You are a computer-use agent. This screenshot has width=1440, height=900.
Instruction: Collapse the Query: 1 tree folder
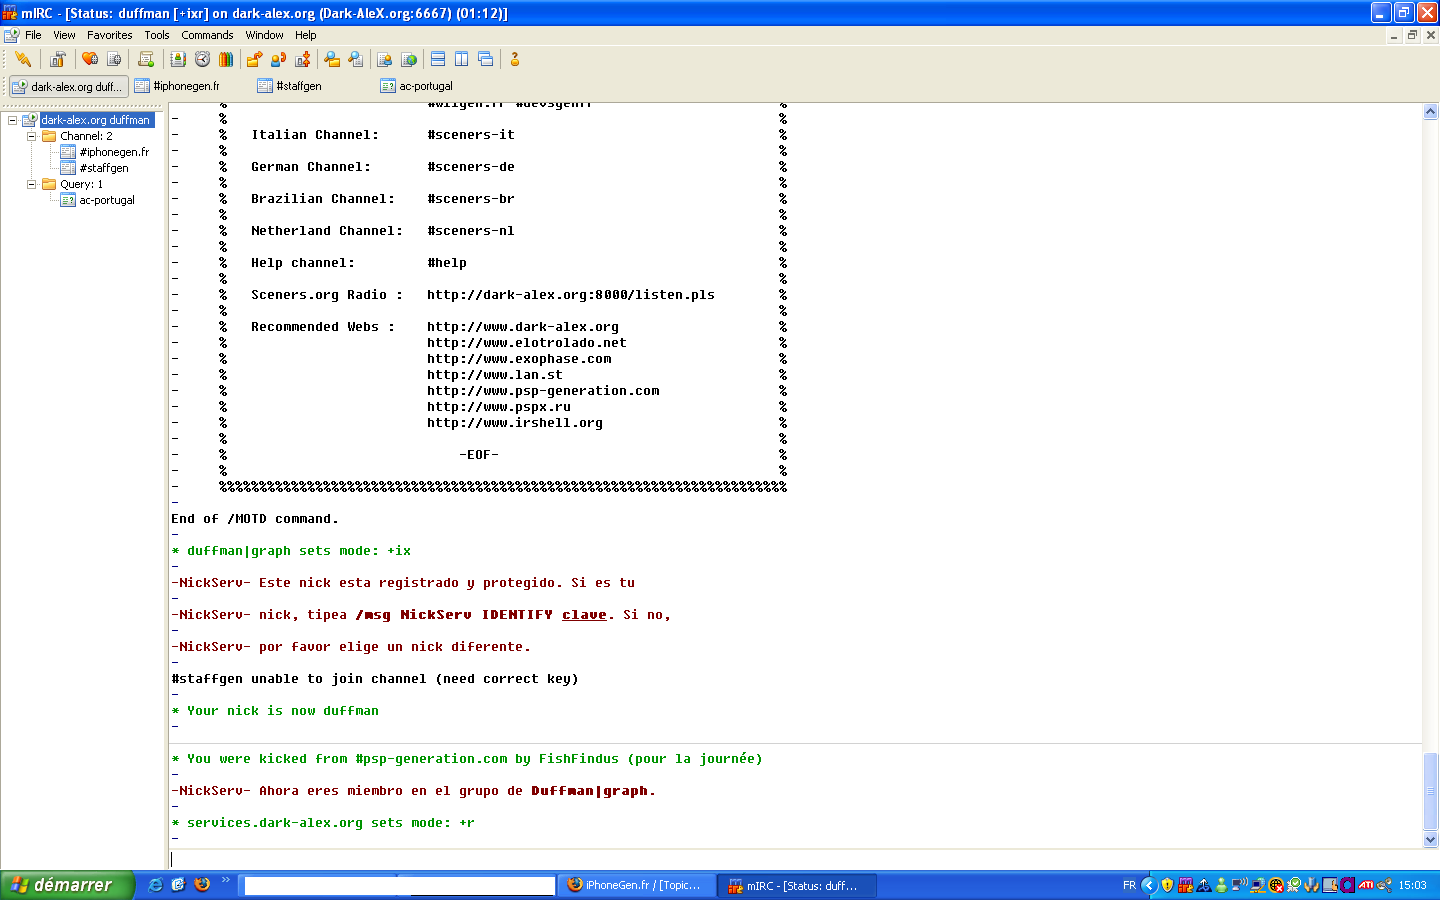coord(31,184)
